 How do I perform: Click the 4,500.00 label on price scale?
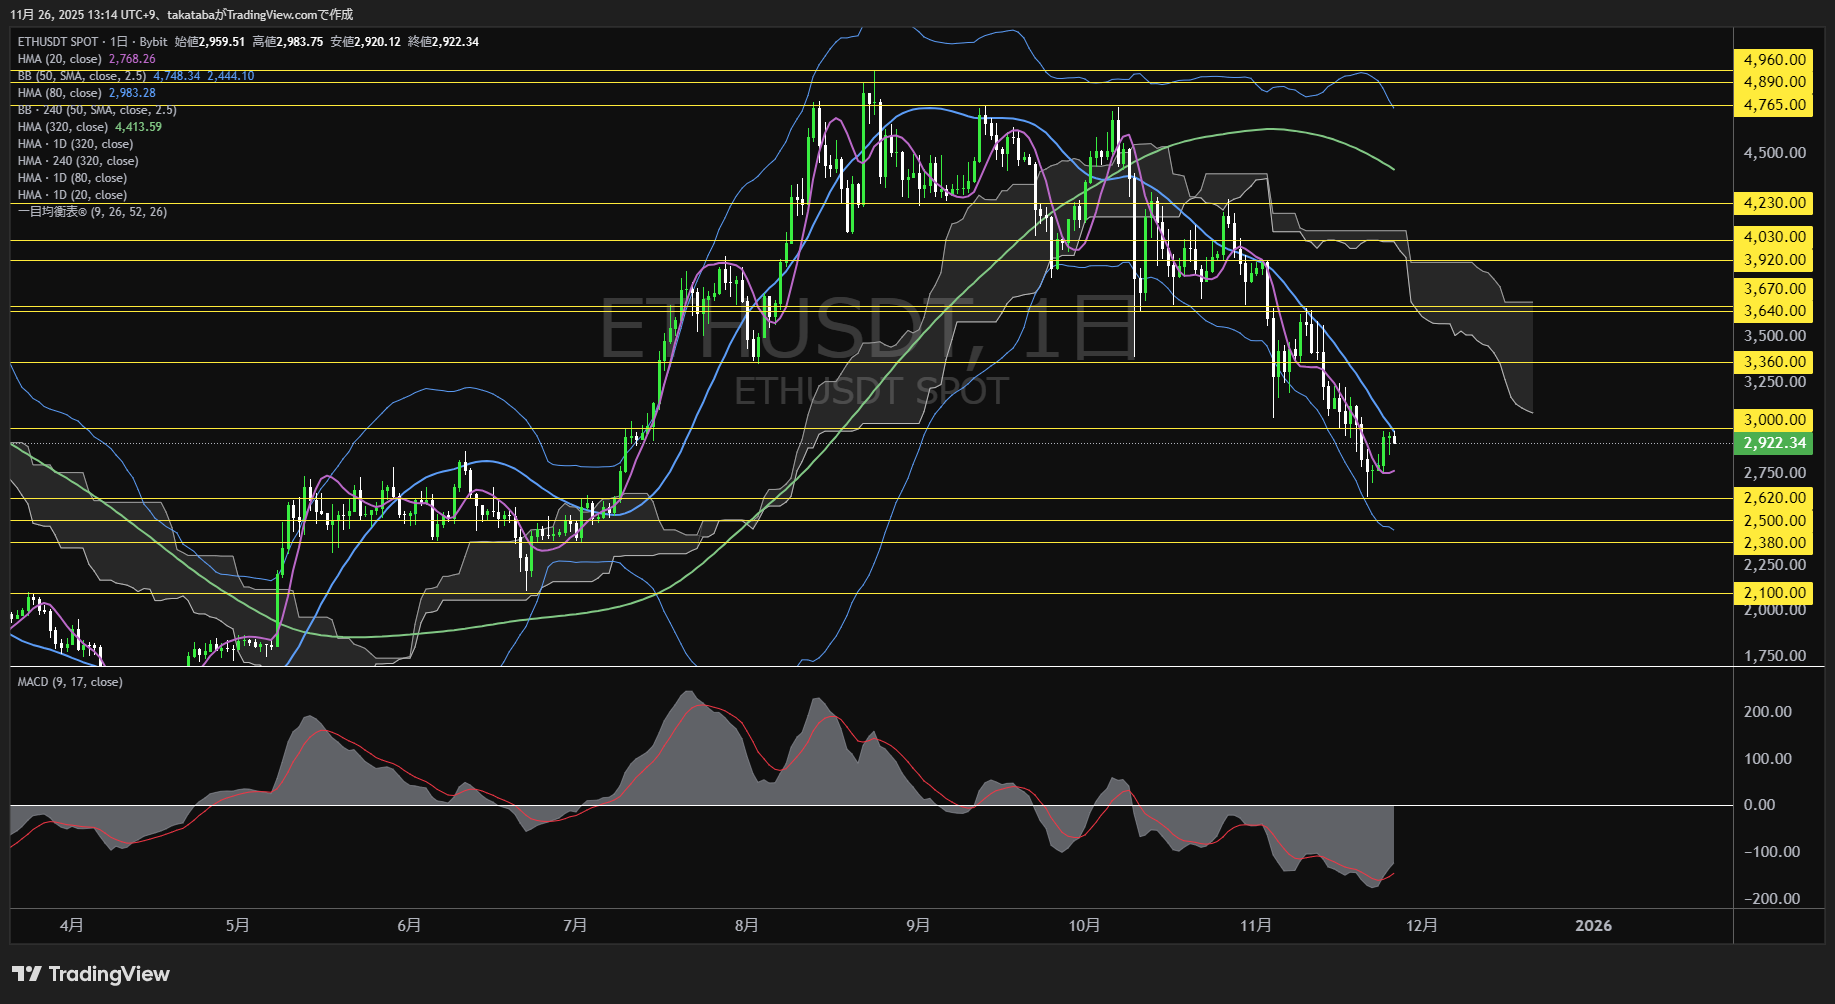pyautogui.click(x=1774, y=153)
